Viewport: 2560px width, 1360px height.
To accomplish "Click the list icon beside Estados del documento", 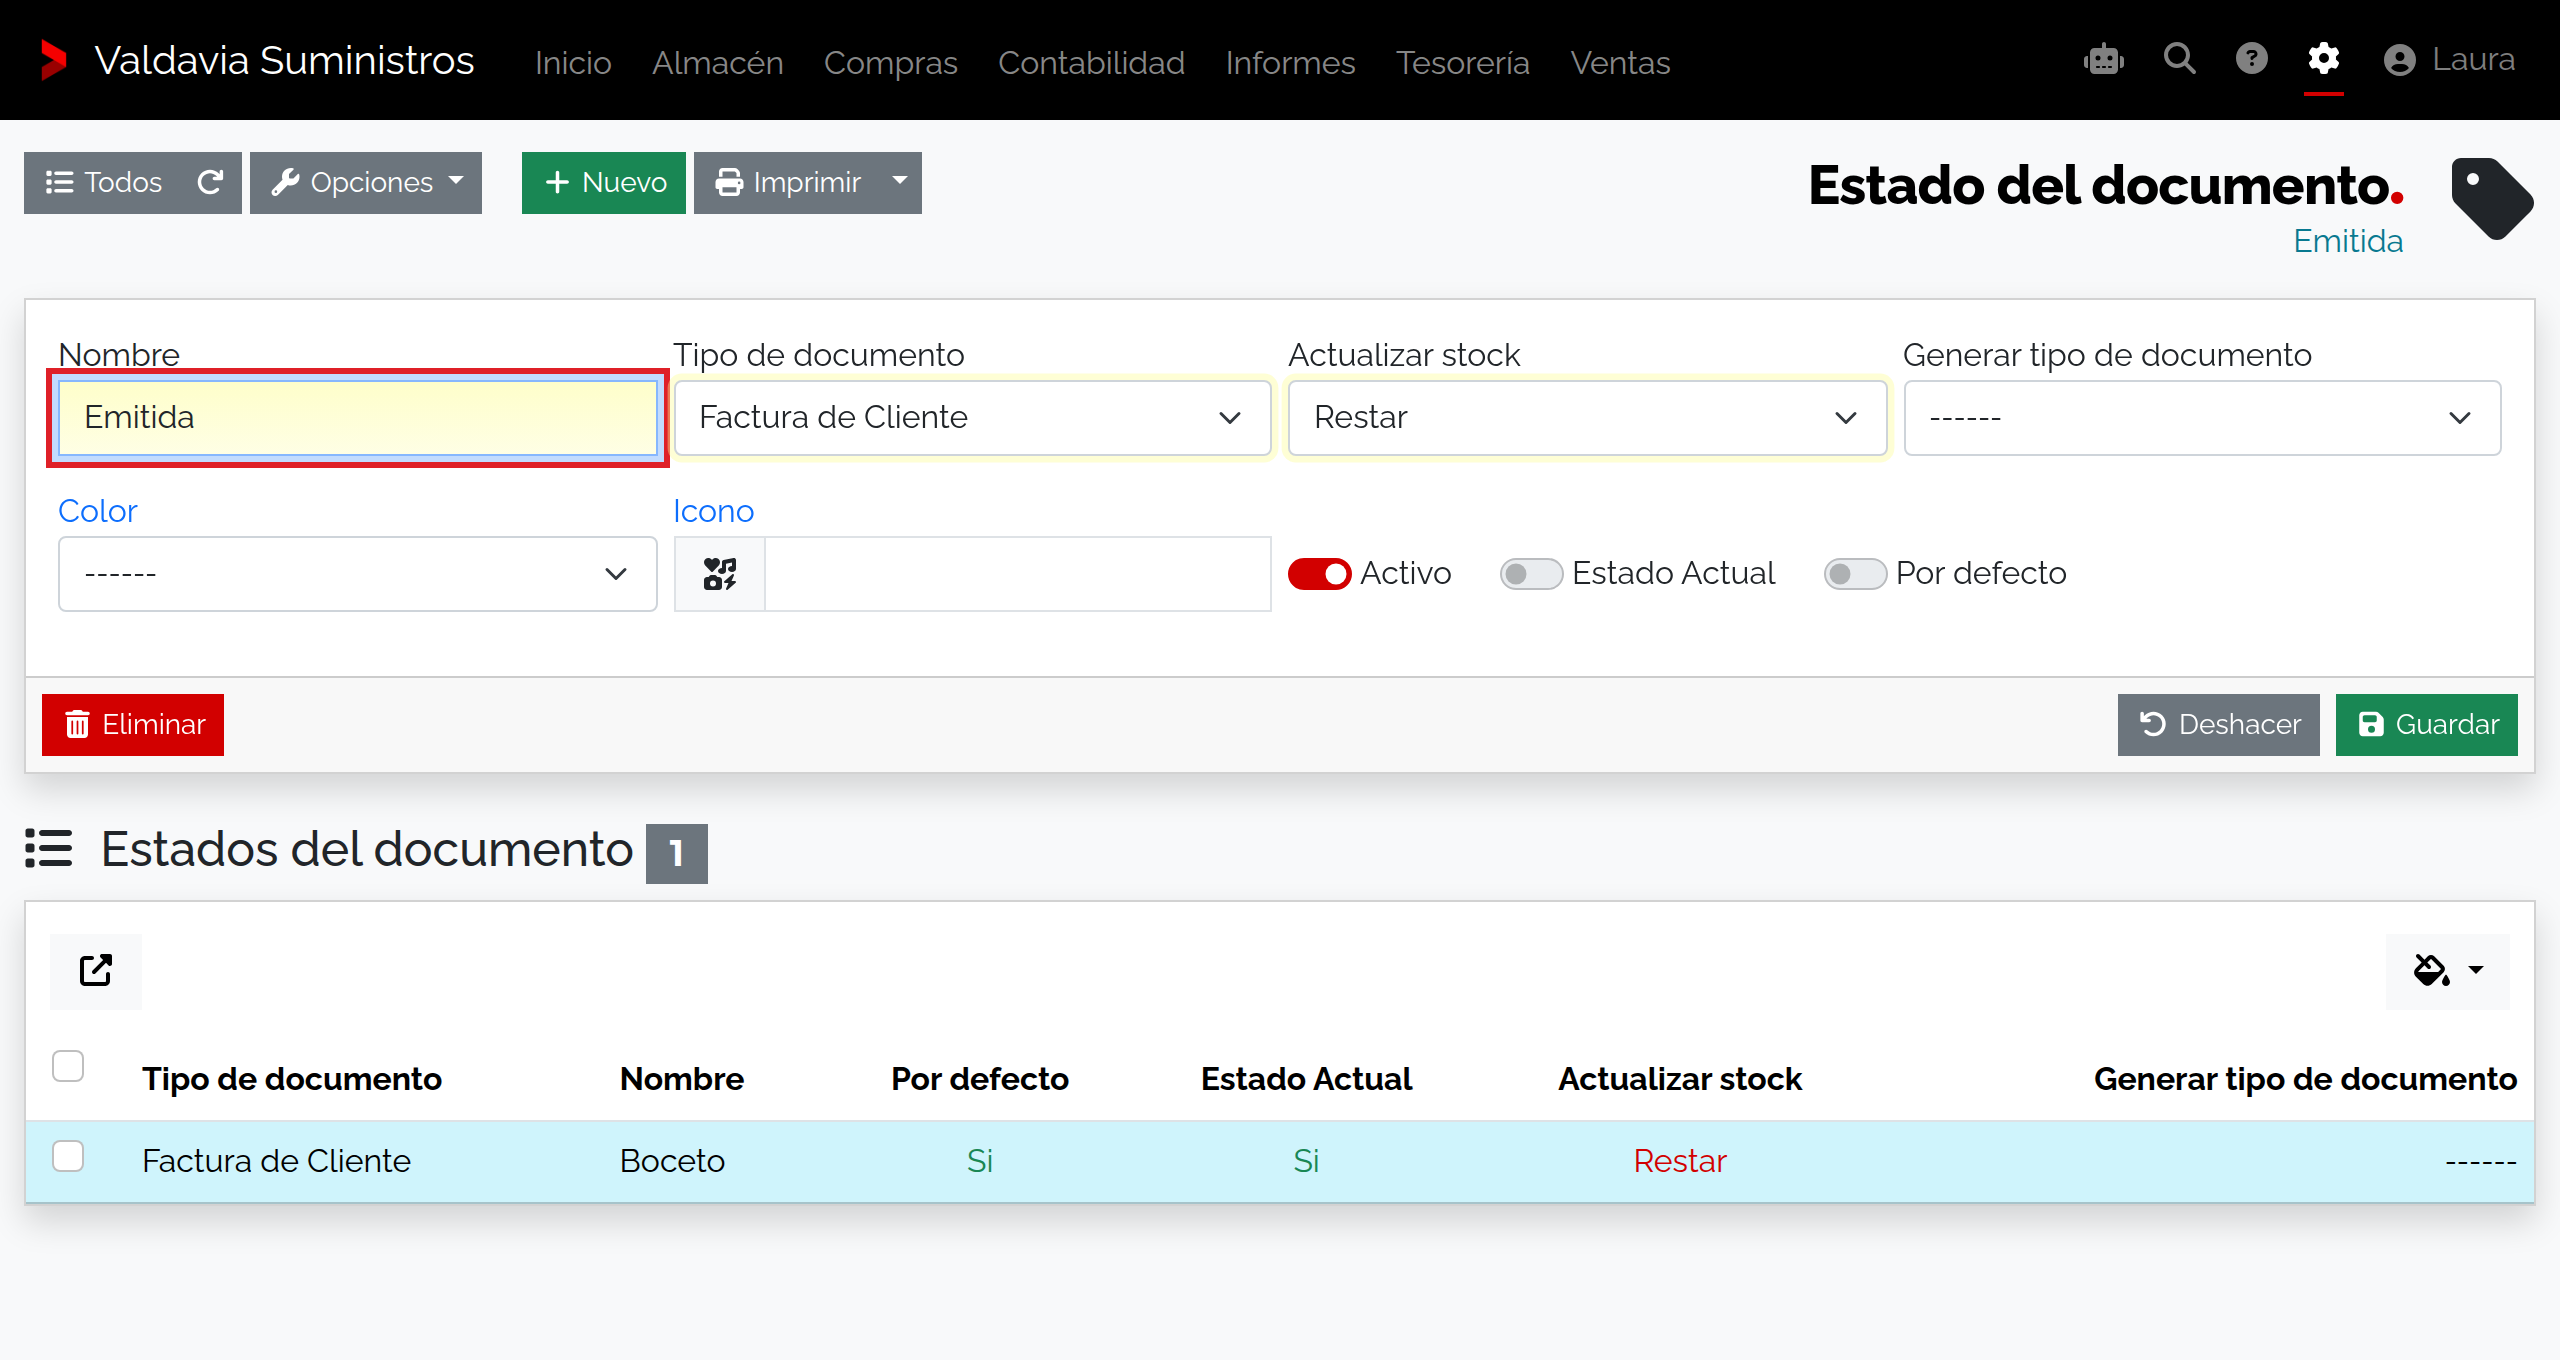I will [x=49, y=849].
